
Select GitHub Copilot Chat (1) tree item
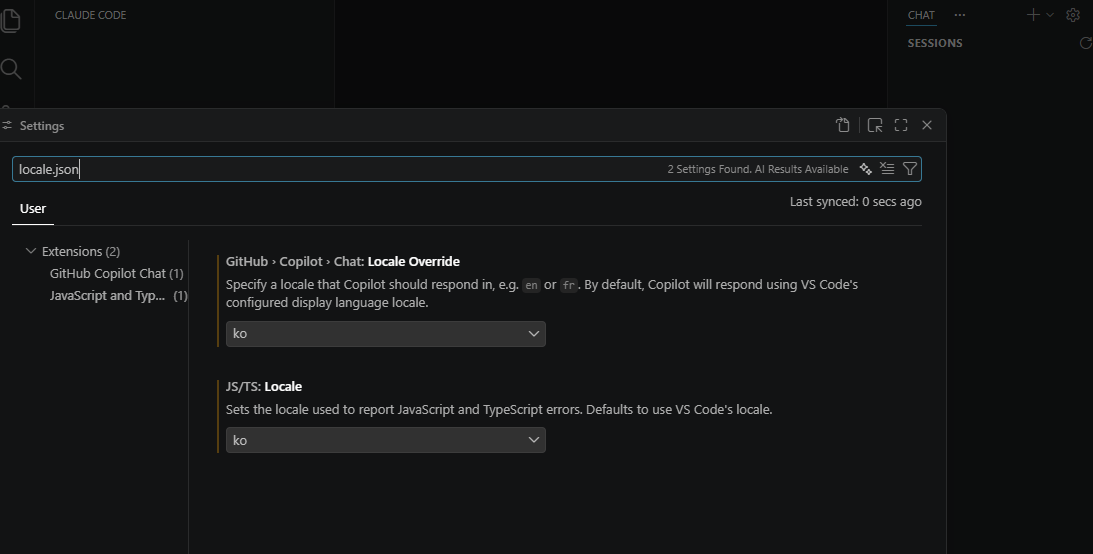116,273
